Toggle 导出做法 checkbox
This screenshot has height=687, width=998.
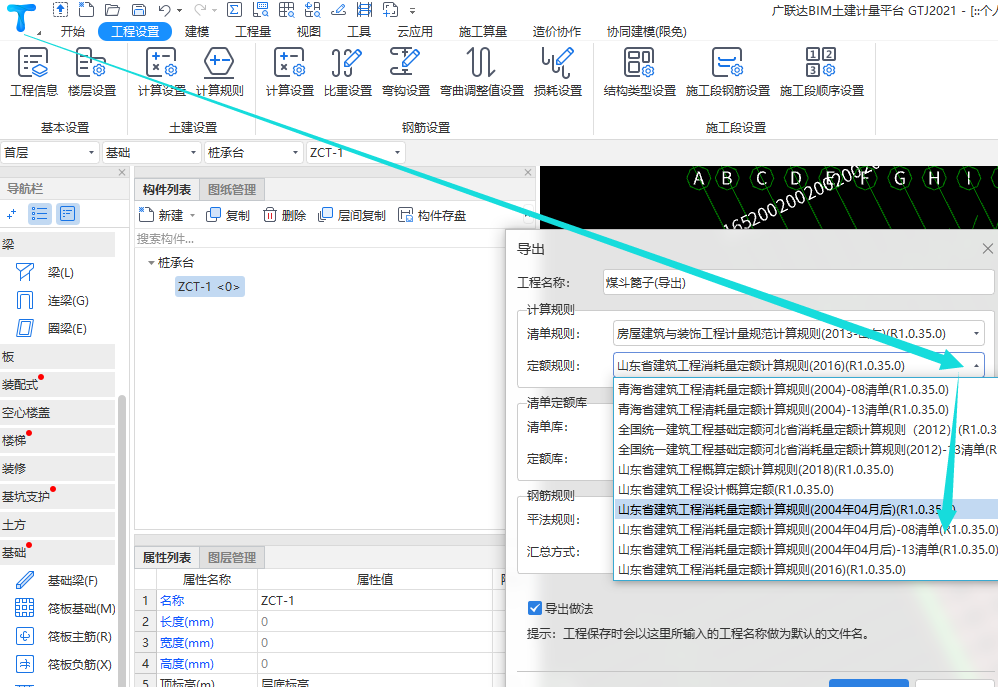coord(535,608)
